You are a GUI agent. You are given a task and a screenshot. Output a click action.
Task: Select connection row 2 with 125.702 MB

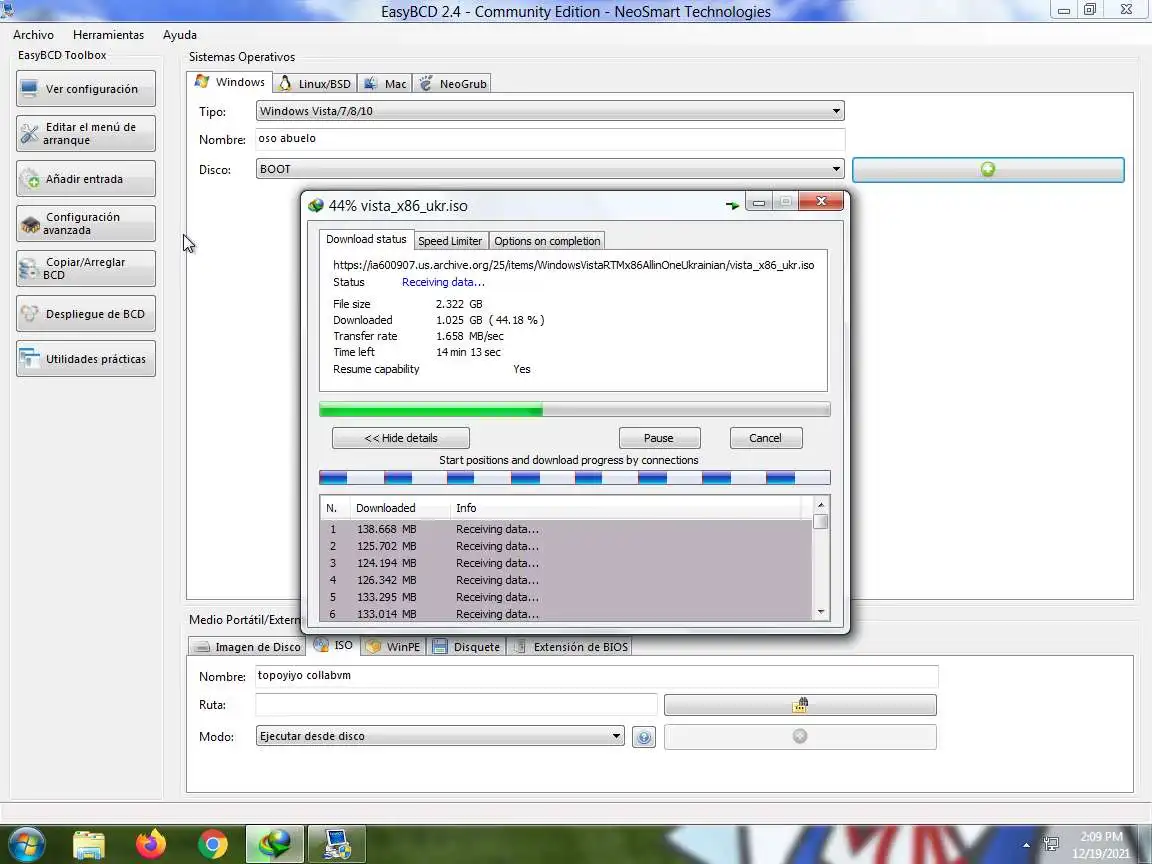pyautogui.click(x=566, y=546)
